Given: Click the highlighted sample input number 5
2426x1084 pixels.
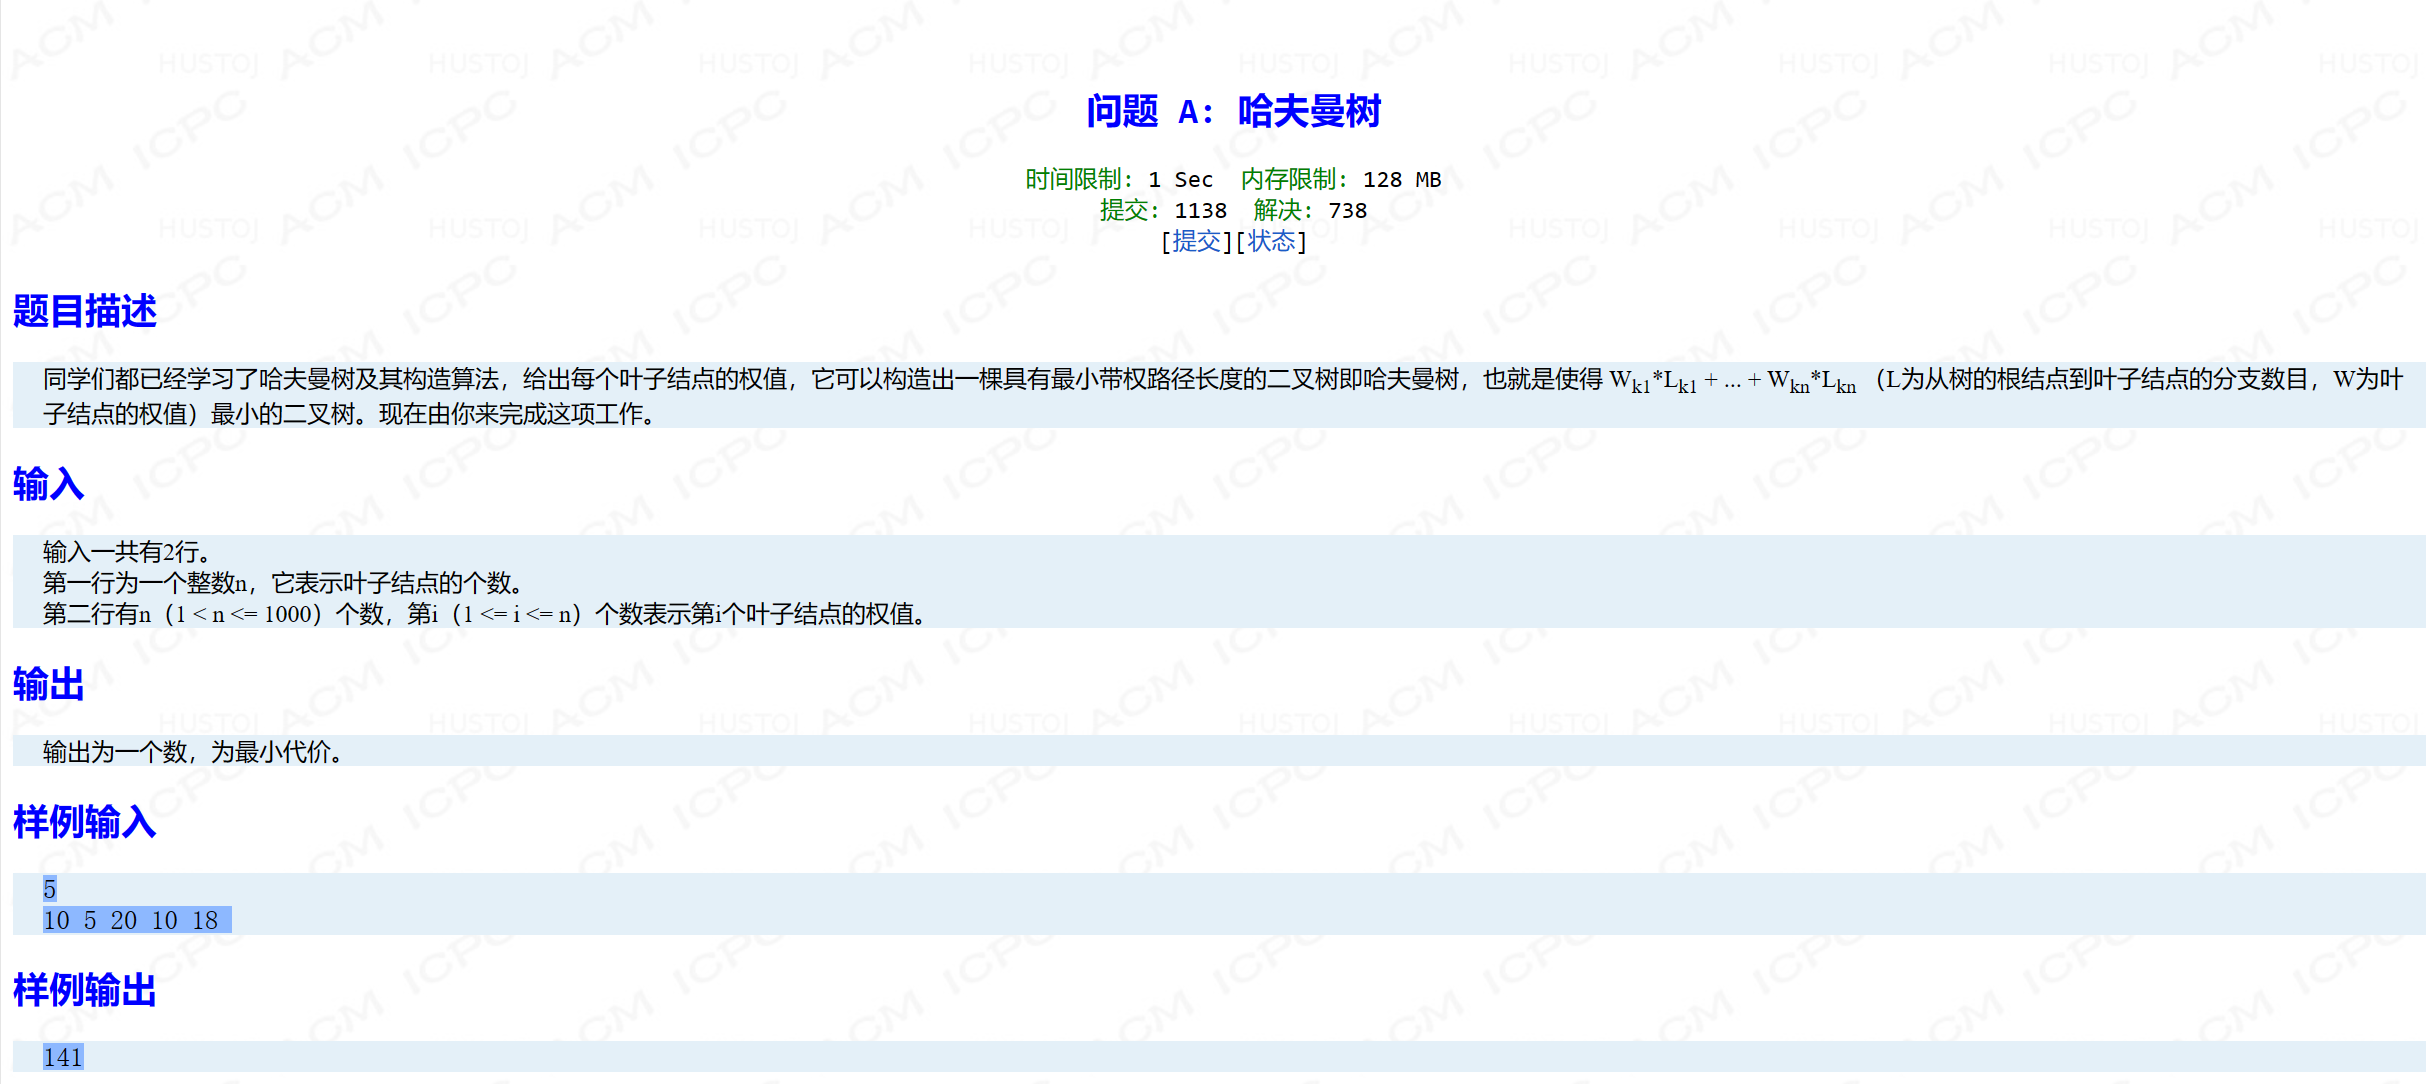Looking at the screenshot, I should (x=50, y=889).
